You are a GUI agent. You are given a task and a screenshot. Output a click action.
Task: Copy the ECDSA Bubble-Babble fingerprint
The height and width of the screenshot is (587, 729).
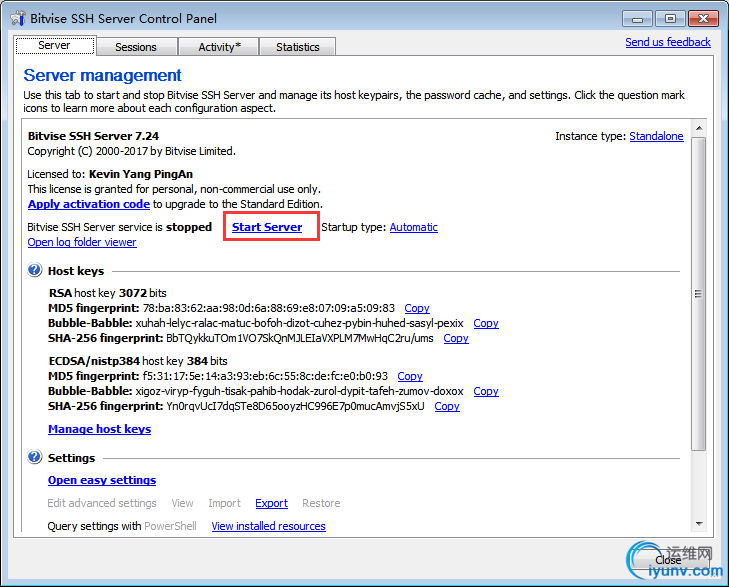point(486,391)
